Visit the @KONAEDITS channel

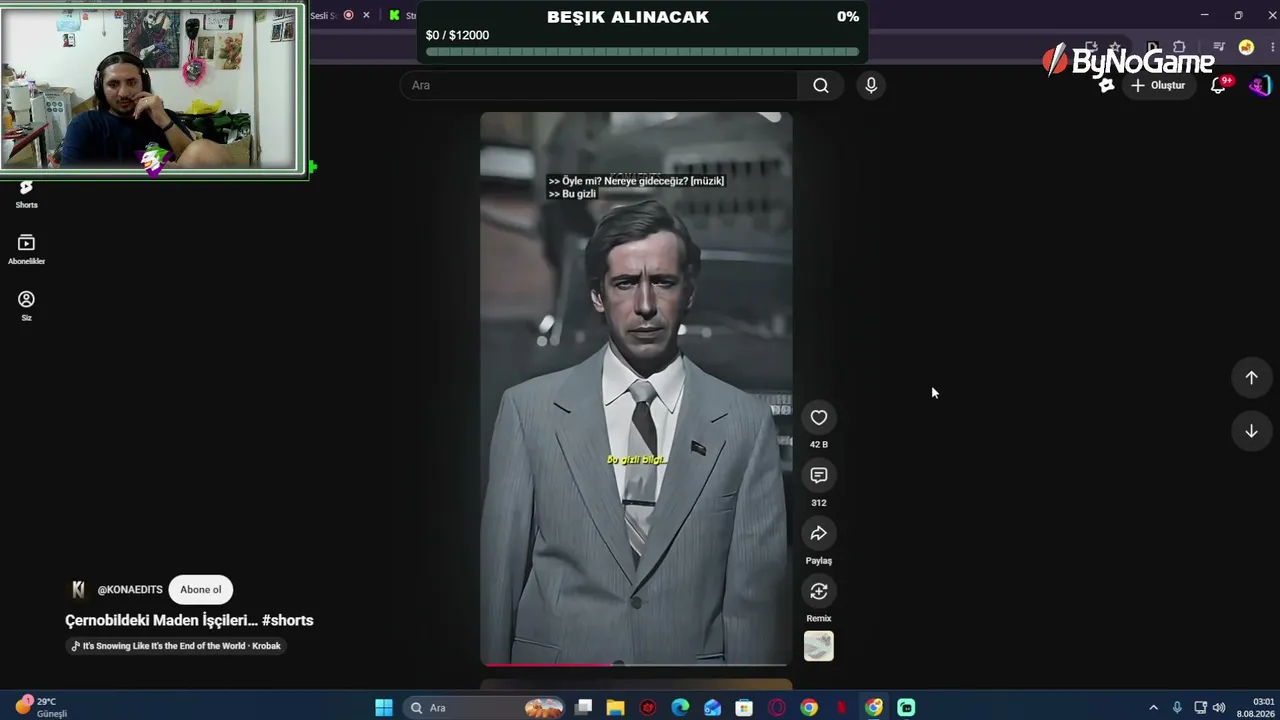[x=130, y=590]
